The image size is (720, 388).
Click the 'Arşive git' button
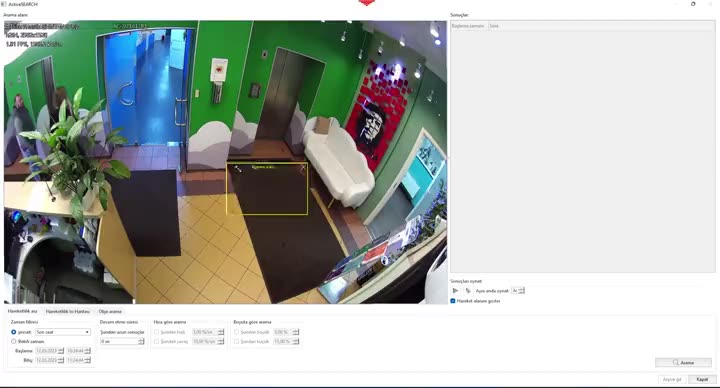pyautogui.click(x=672, y=379)
